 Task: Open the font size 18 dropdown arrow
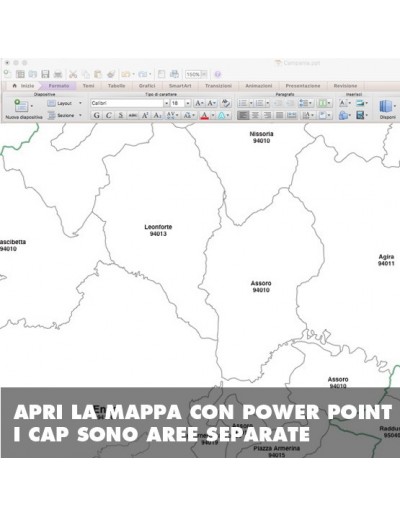[x=188, y=103]
